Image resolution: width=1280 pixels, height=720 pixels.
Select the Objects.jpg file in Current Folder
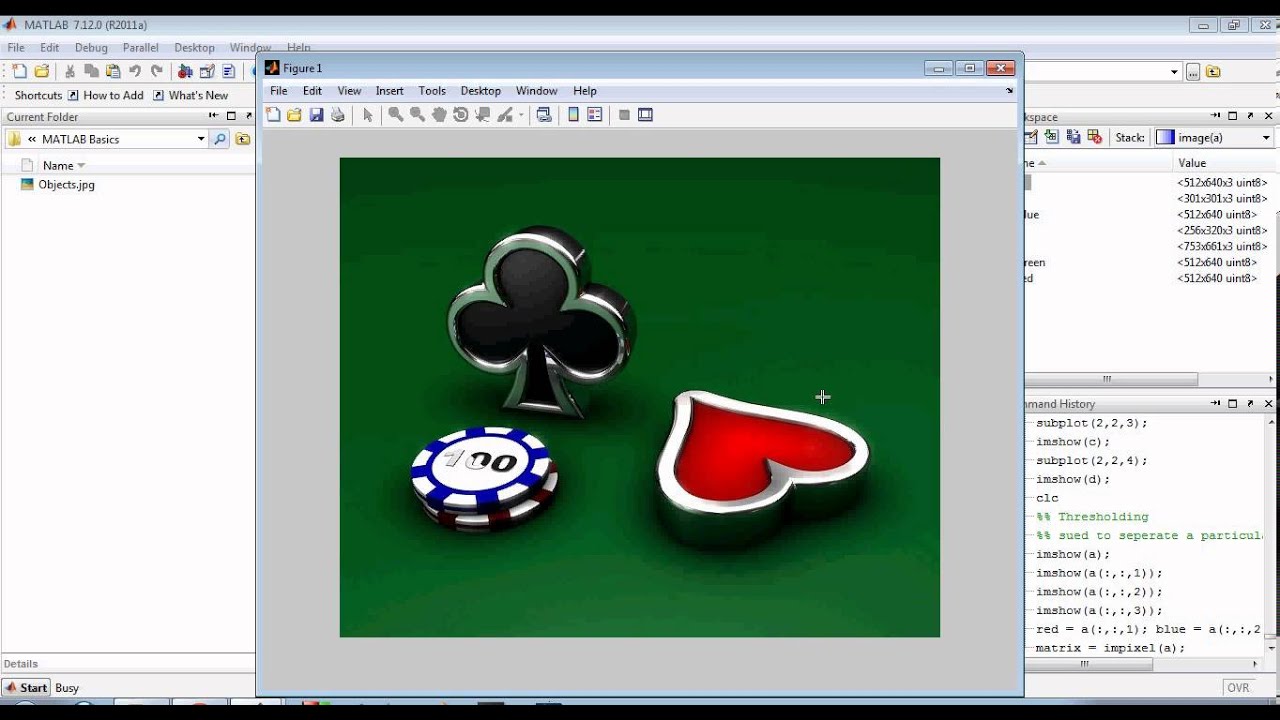pos(66,185)
